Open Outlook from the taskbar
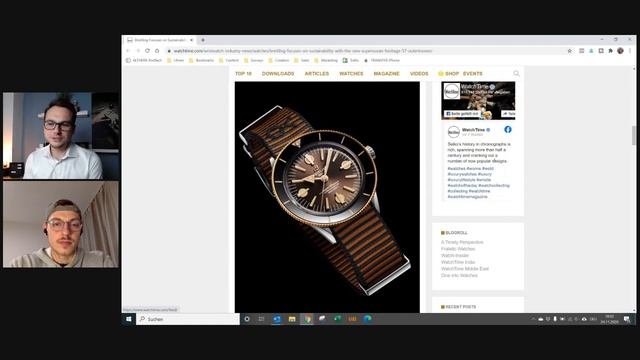Image resolution: width=640 pixels, height=360 pixels. pyautogui.click(x=277, y=319)
